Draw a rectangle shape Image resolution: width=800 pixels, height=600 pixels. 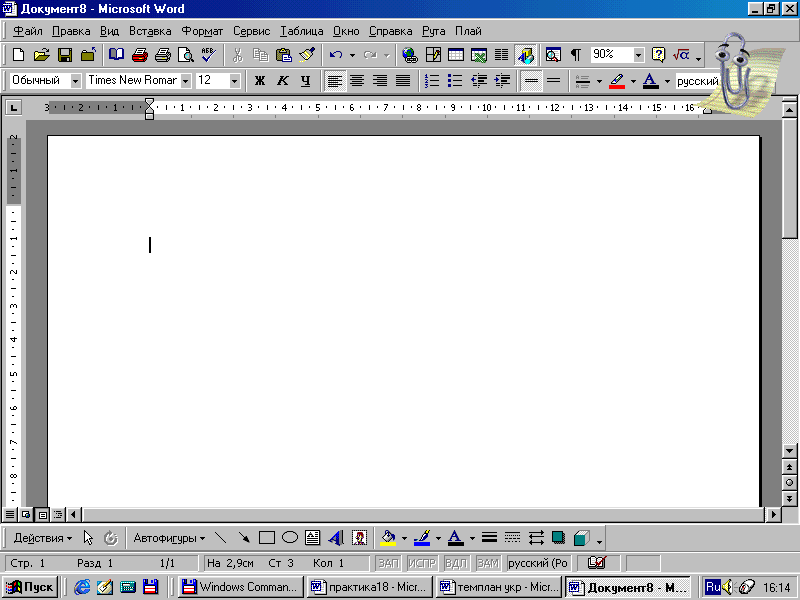[x=266, y=538]
